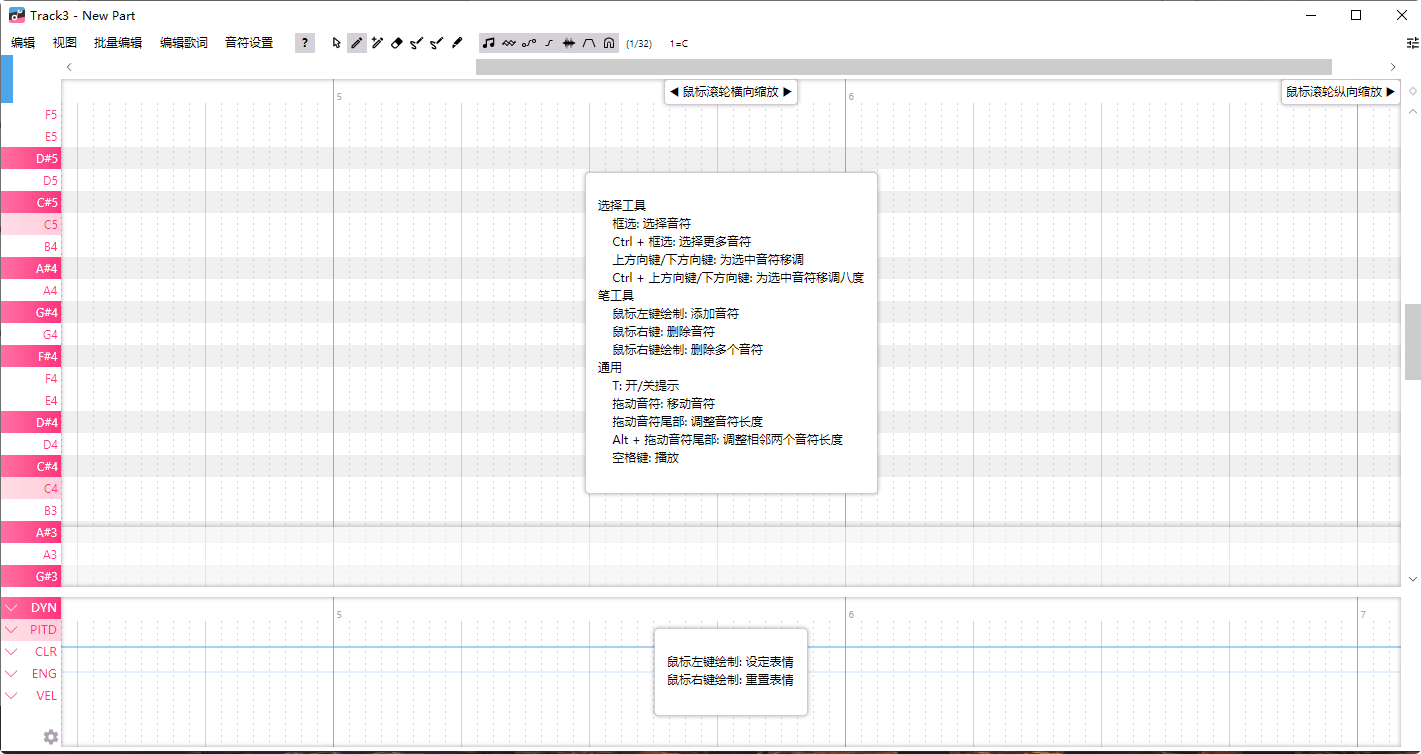Toggle the wavy vibrato display icon

coord(508,43)
